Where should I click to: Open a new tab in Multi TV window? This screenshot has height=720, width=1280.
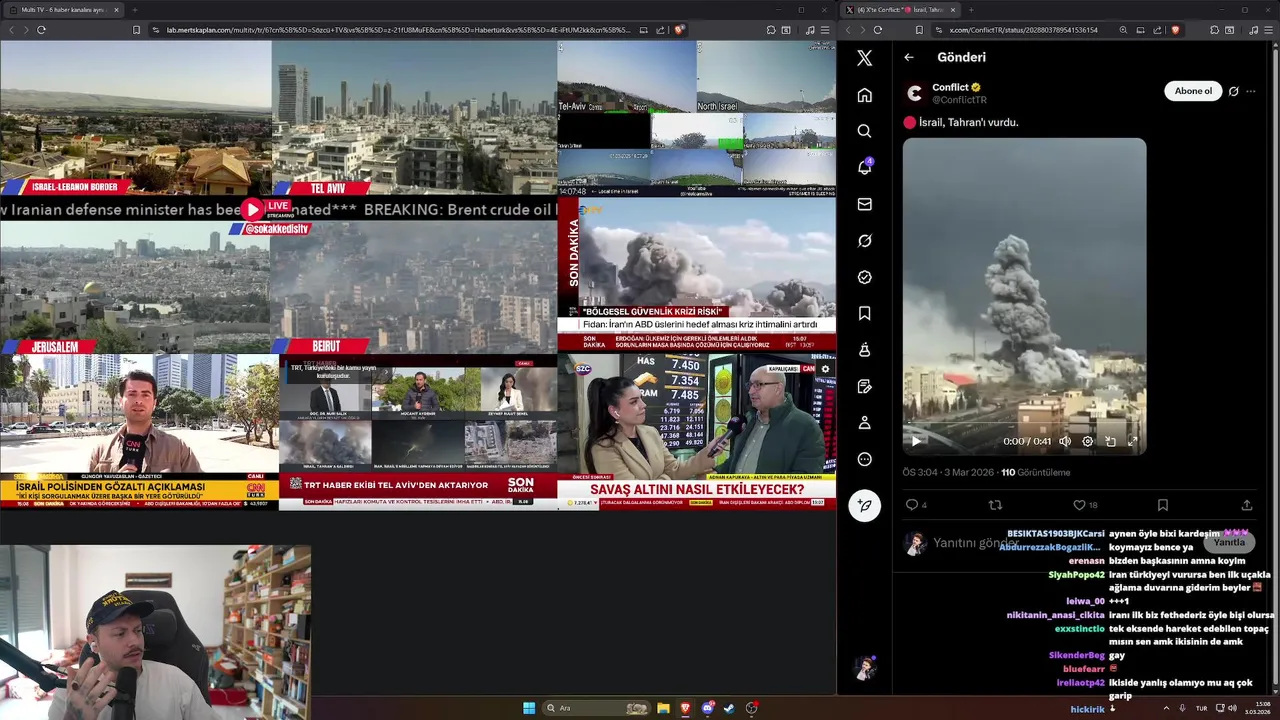[134, 10]
